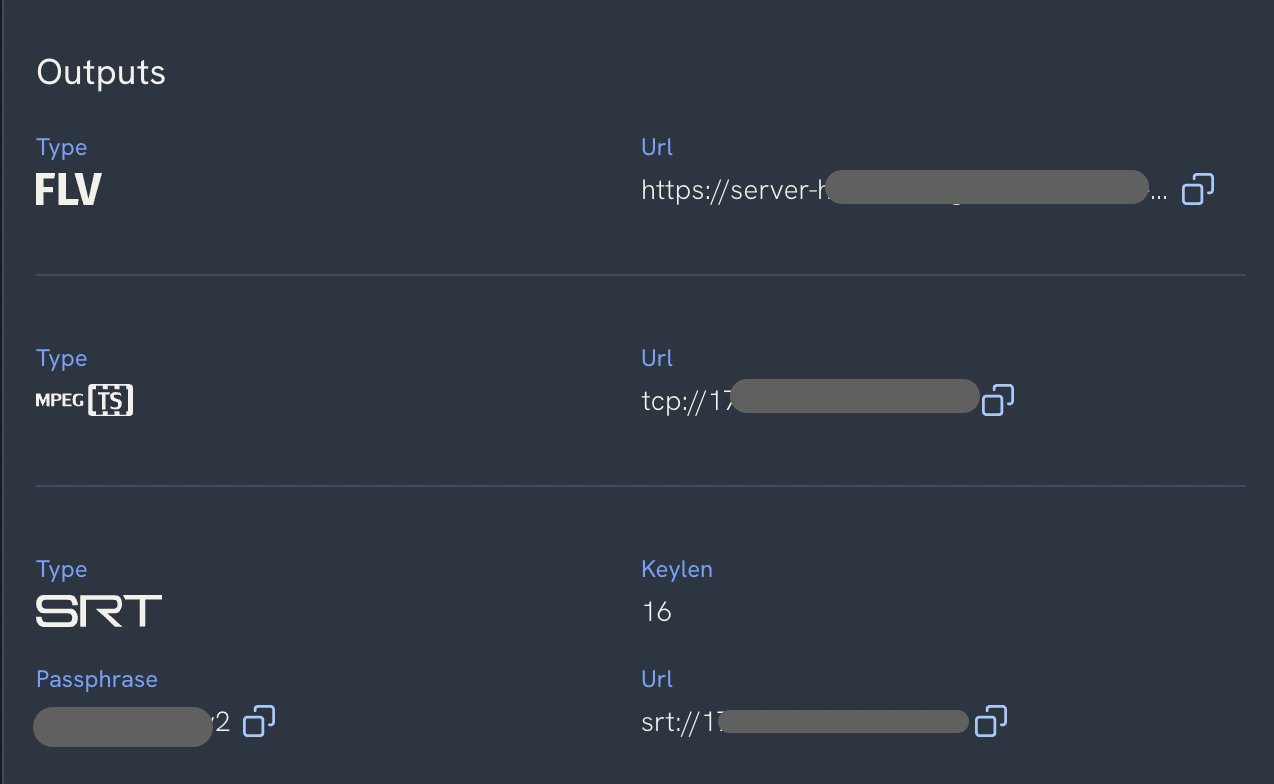This screenshot has width=1274, height=784.
Task: Click the copy icon beside the https URL
Action: [x=1197, y=188]
